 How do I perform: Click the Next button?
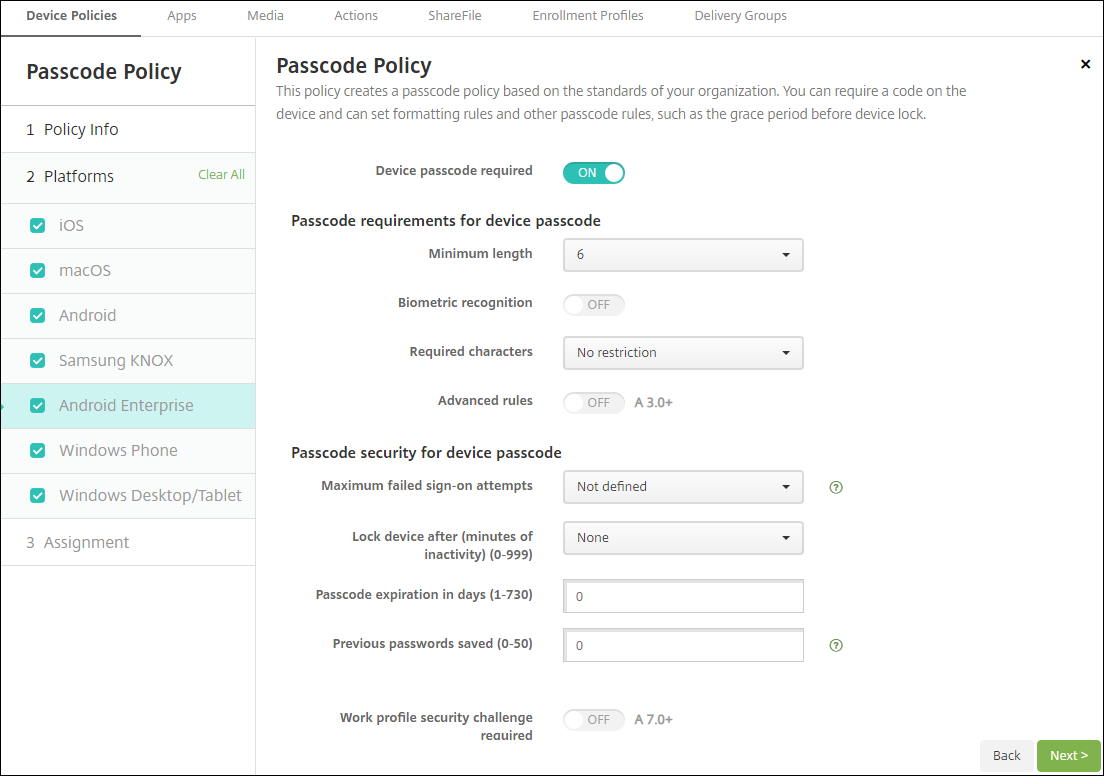pyautogui.click(x=1068, y=756)
